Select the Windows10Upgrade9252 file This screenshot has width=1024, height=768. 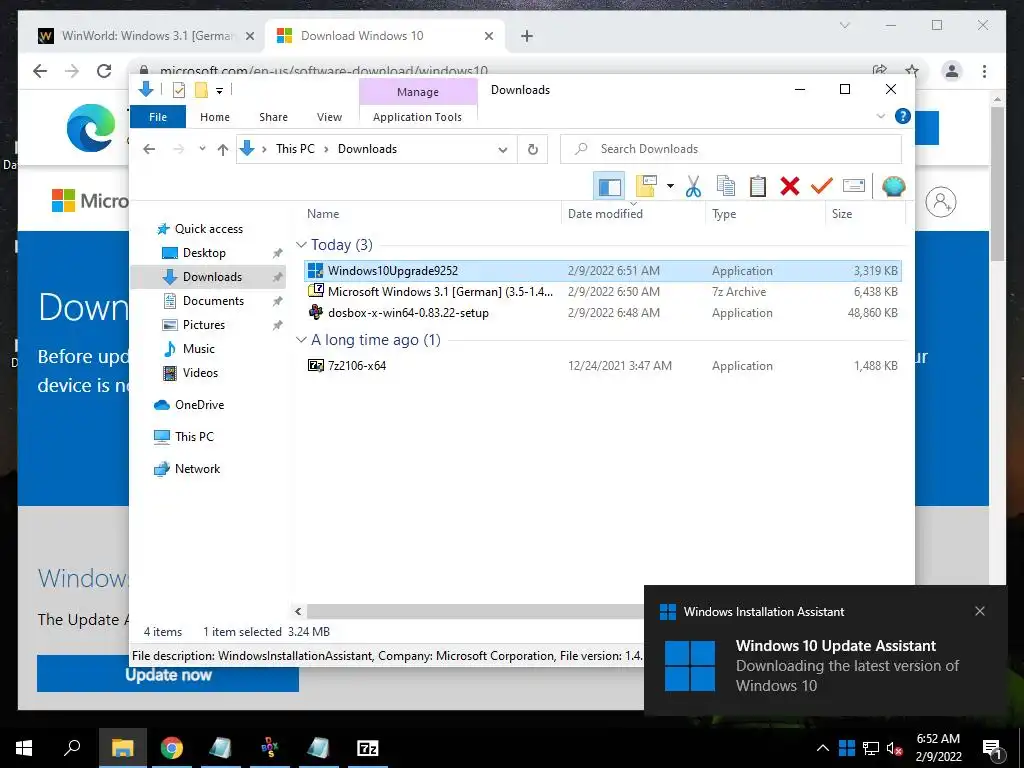[x=603, y=271]
